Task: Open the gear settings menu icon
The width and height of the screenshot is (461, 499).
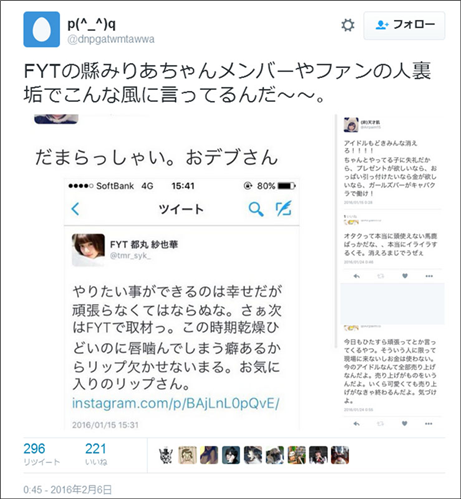Action: coord(348,25)
